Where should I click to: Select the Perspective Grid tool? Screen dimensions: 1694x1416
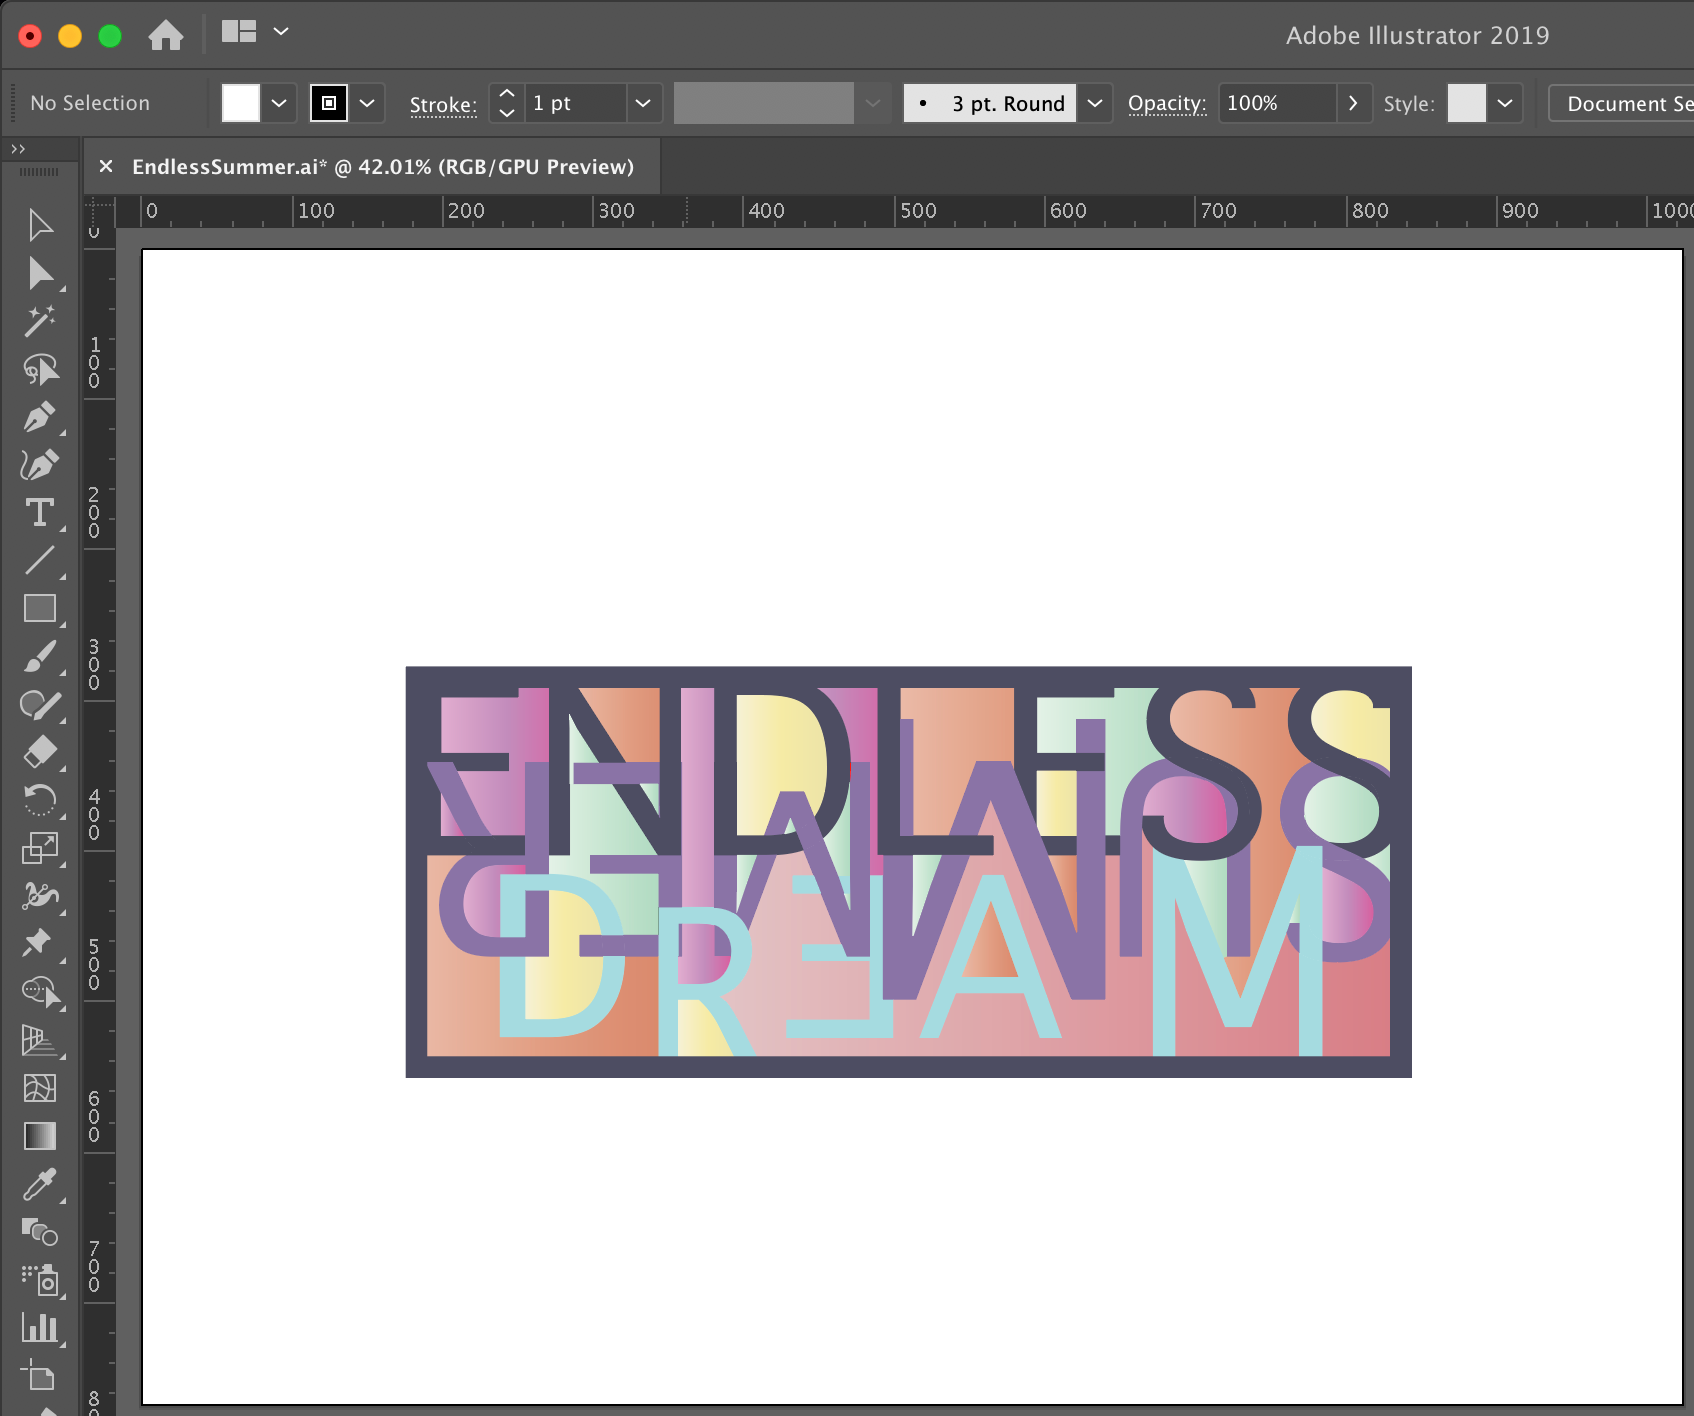click(x=40, y=1040)
